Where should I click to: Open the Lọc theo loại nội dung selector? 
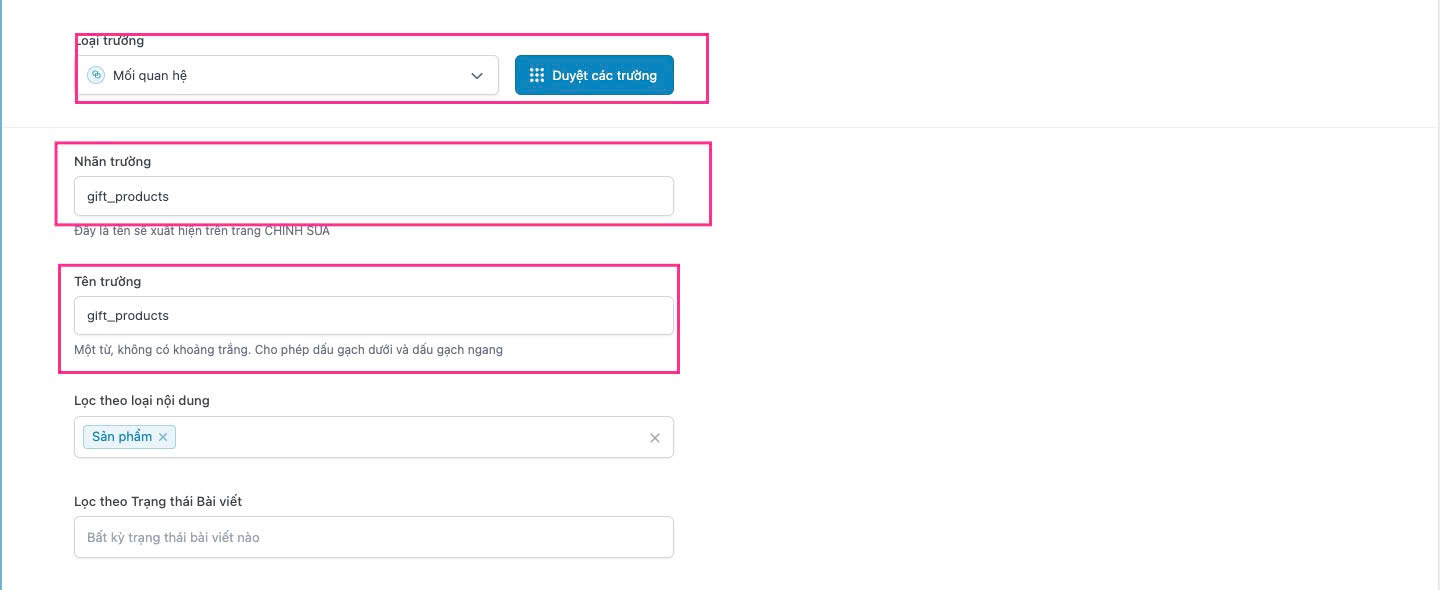(x=400, y=437)
